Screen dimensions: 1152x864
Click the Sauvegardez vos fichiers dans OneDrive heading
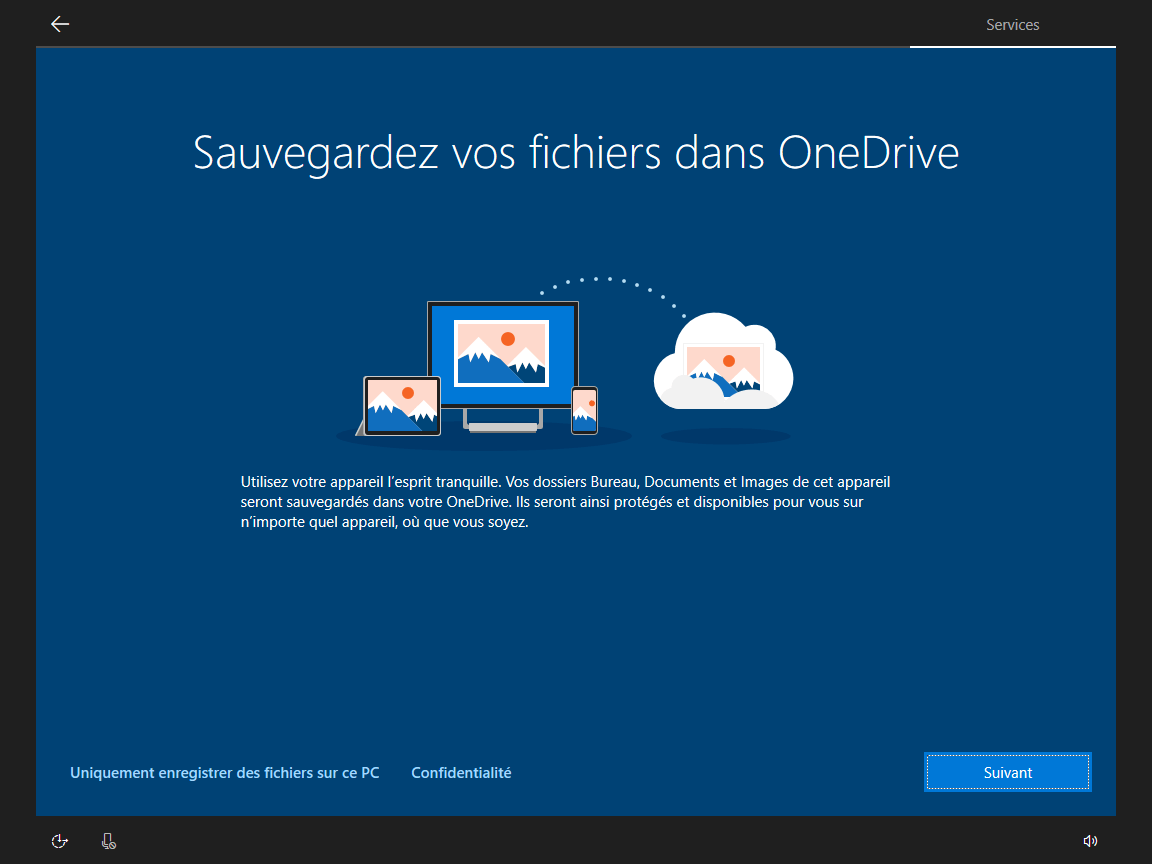click(x=576, y=153)
